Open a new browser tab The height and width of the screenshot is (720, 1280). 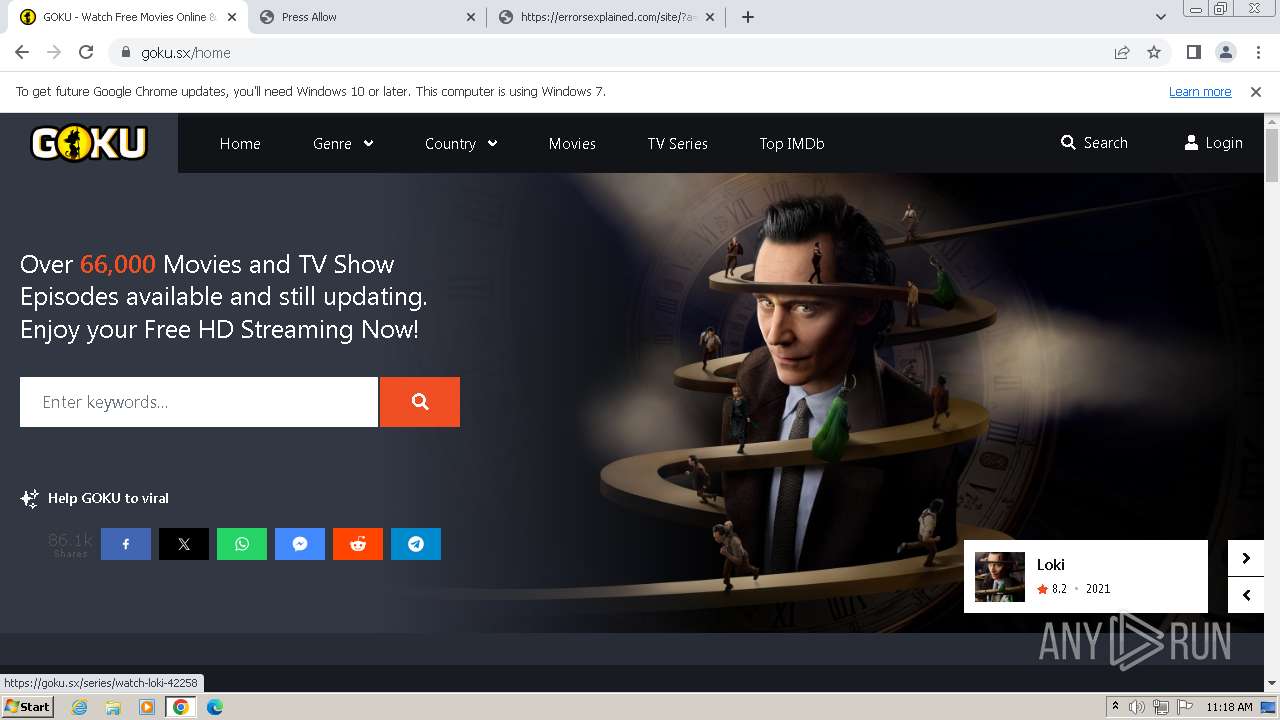pos(748,17)
